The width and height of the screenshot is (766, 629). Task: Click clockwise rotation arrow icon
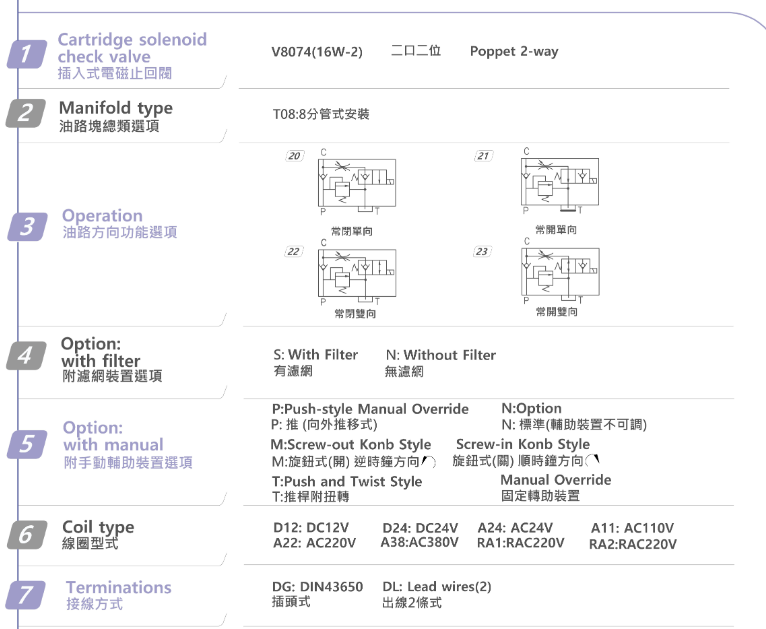(x=593, y=460)
